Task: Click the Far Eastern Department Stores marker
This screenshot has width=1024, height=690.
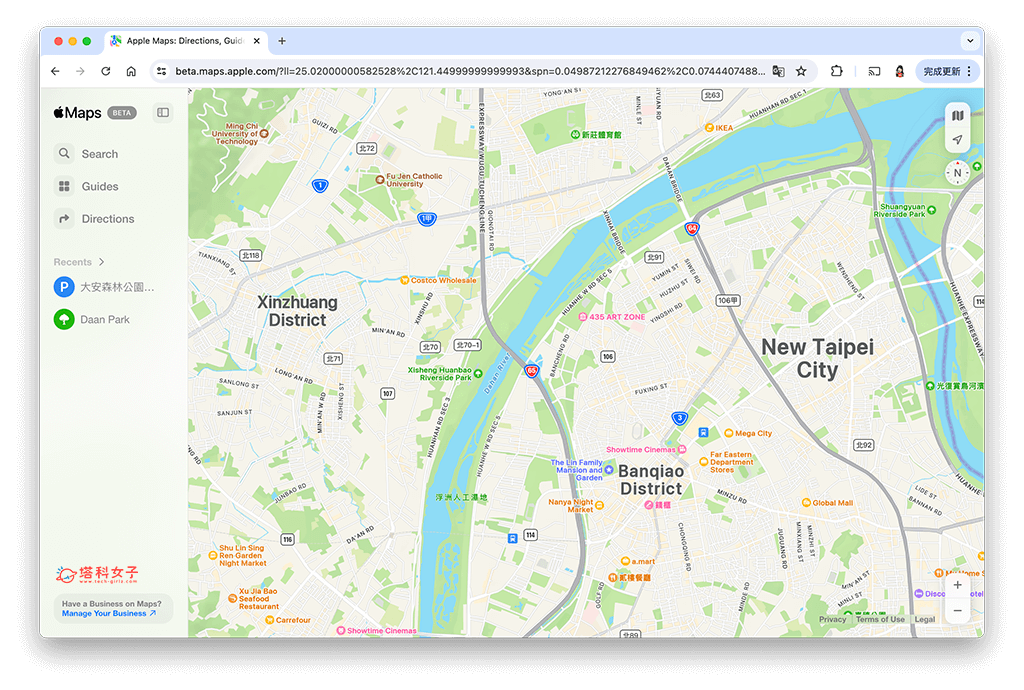Action: [x=704, y=462]
